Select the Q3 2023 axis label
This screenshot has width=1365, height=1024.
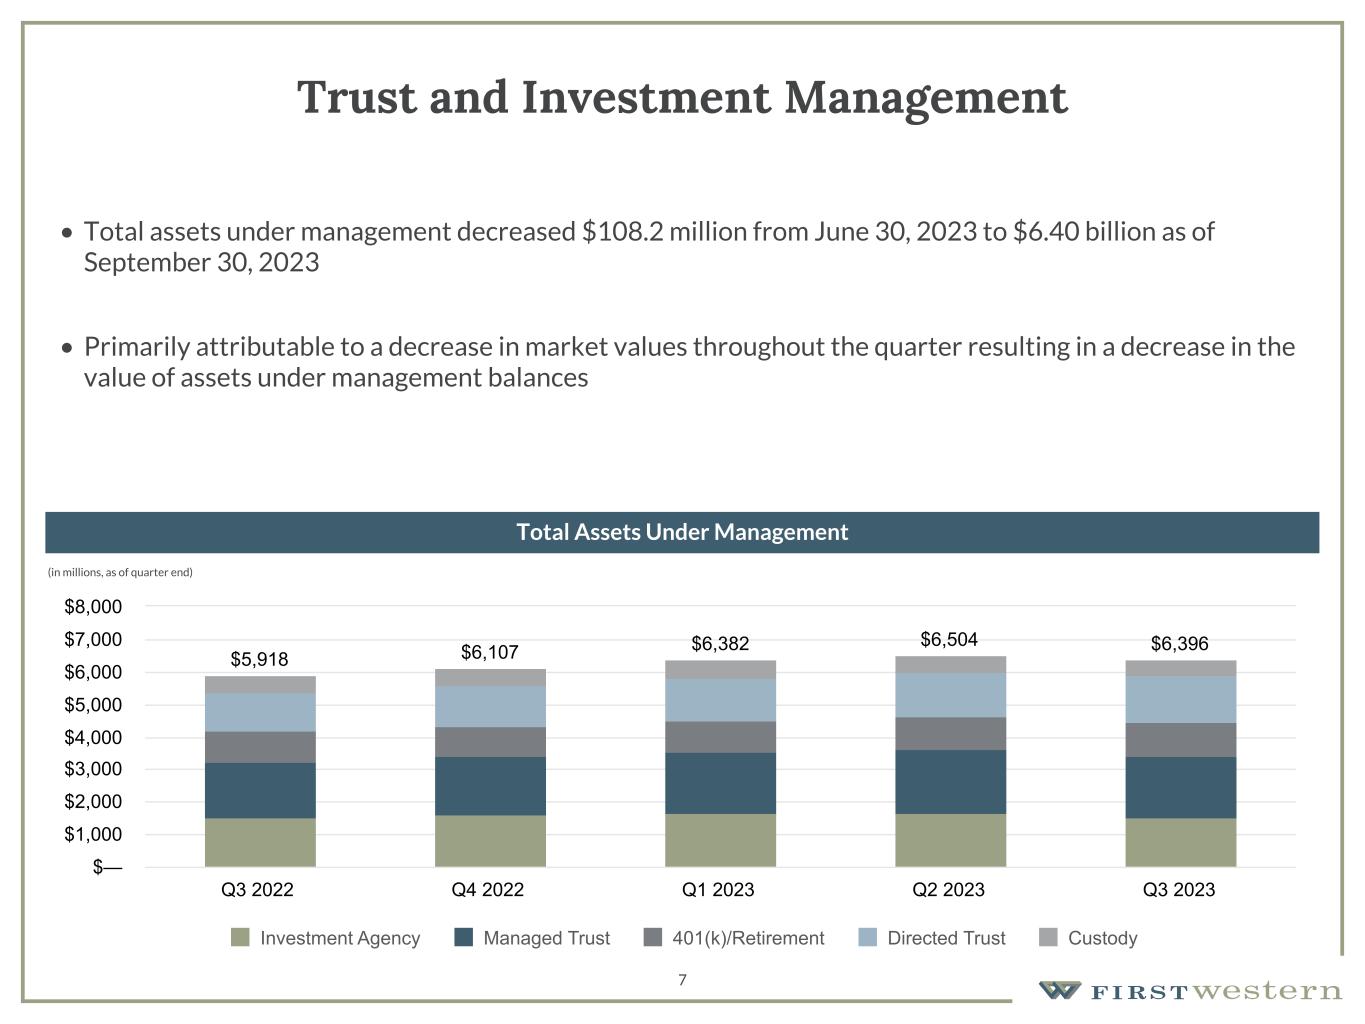[x=1179, y=889]
